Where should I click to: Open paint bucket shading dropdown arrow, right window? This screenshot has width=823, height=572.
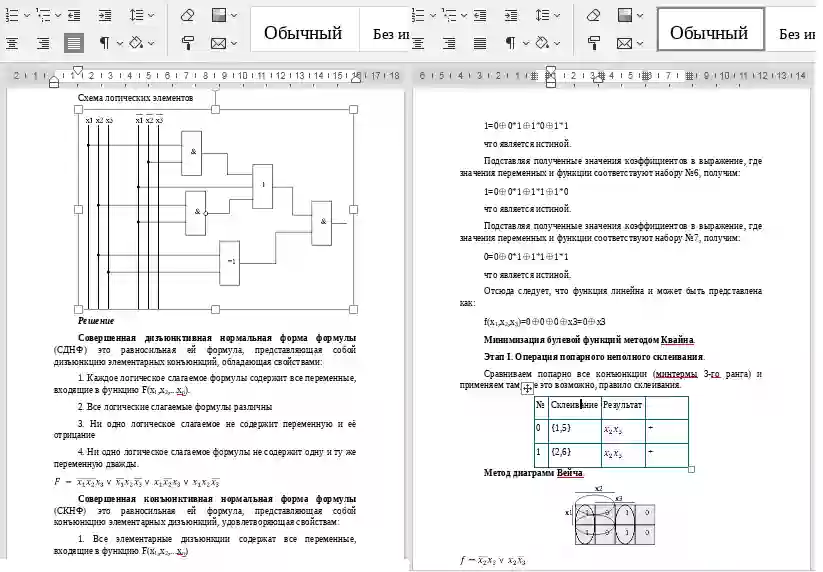click(557, 43)
